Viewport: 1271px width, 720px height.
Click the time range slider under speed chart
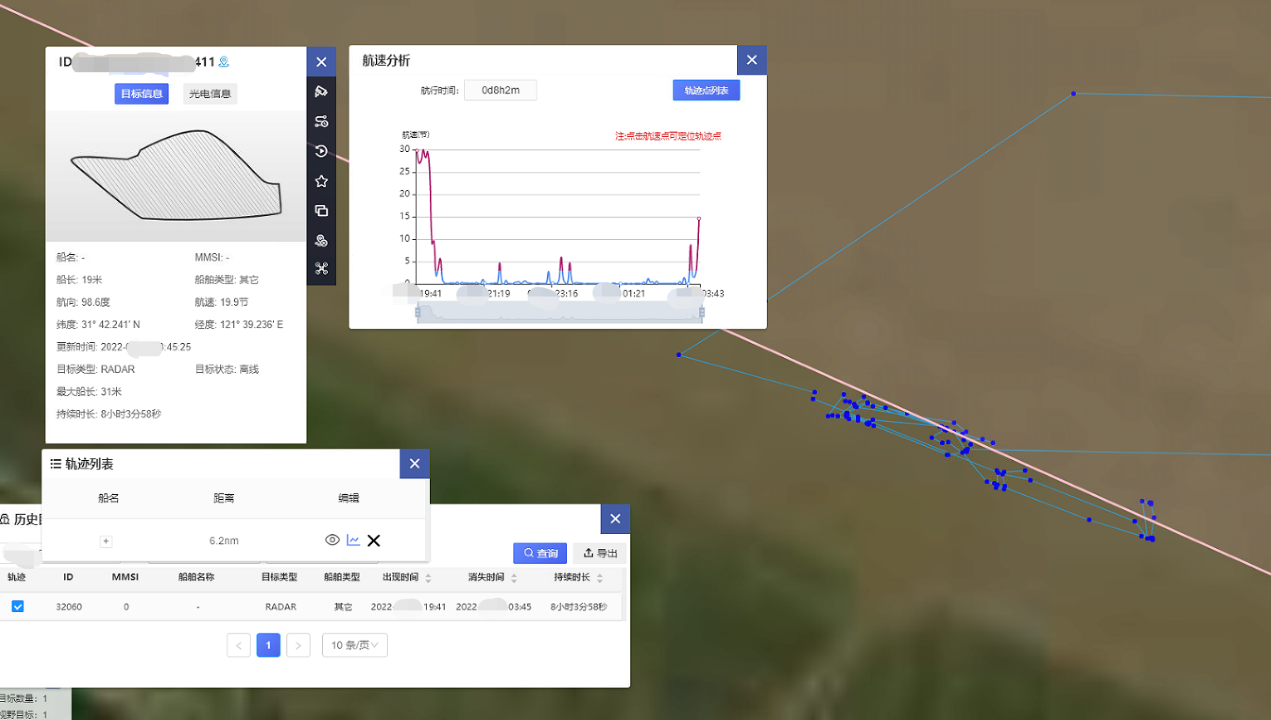tap(560, 313)
